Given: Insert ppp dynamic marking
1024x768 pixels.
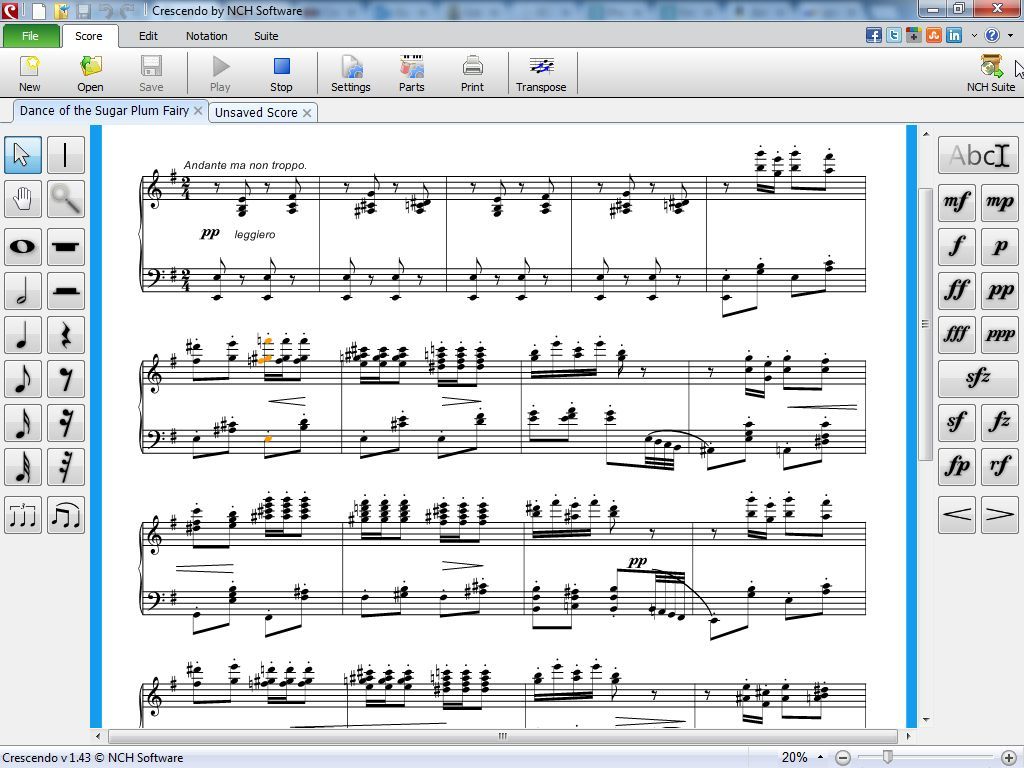Looking at the screenshot, I should click(x=1000, y=334).
